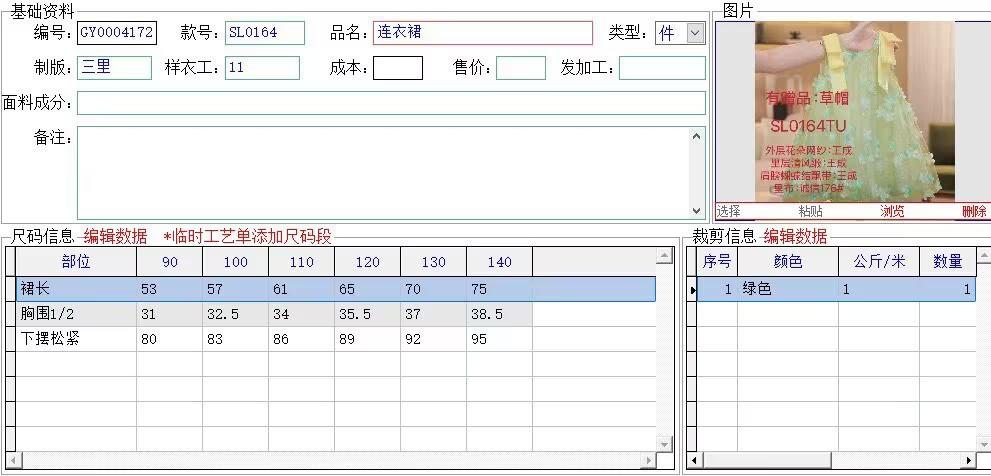The image size is (991, 476).
Task: Click inside the 备注 text area
Action: pos(382,173)
